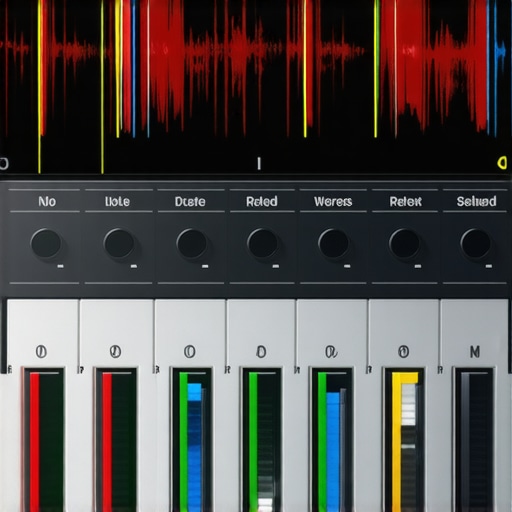Select the Dtate channel header

190,201
